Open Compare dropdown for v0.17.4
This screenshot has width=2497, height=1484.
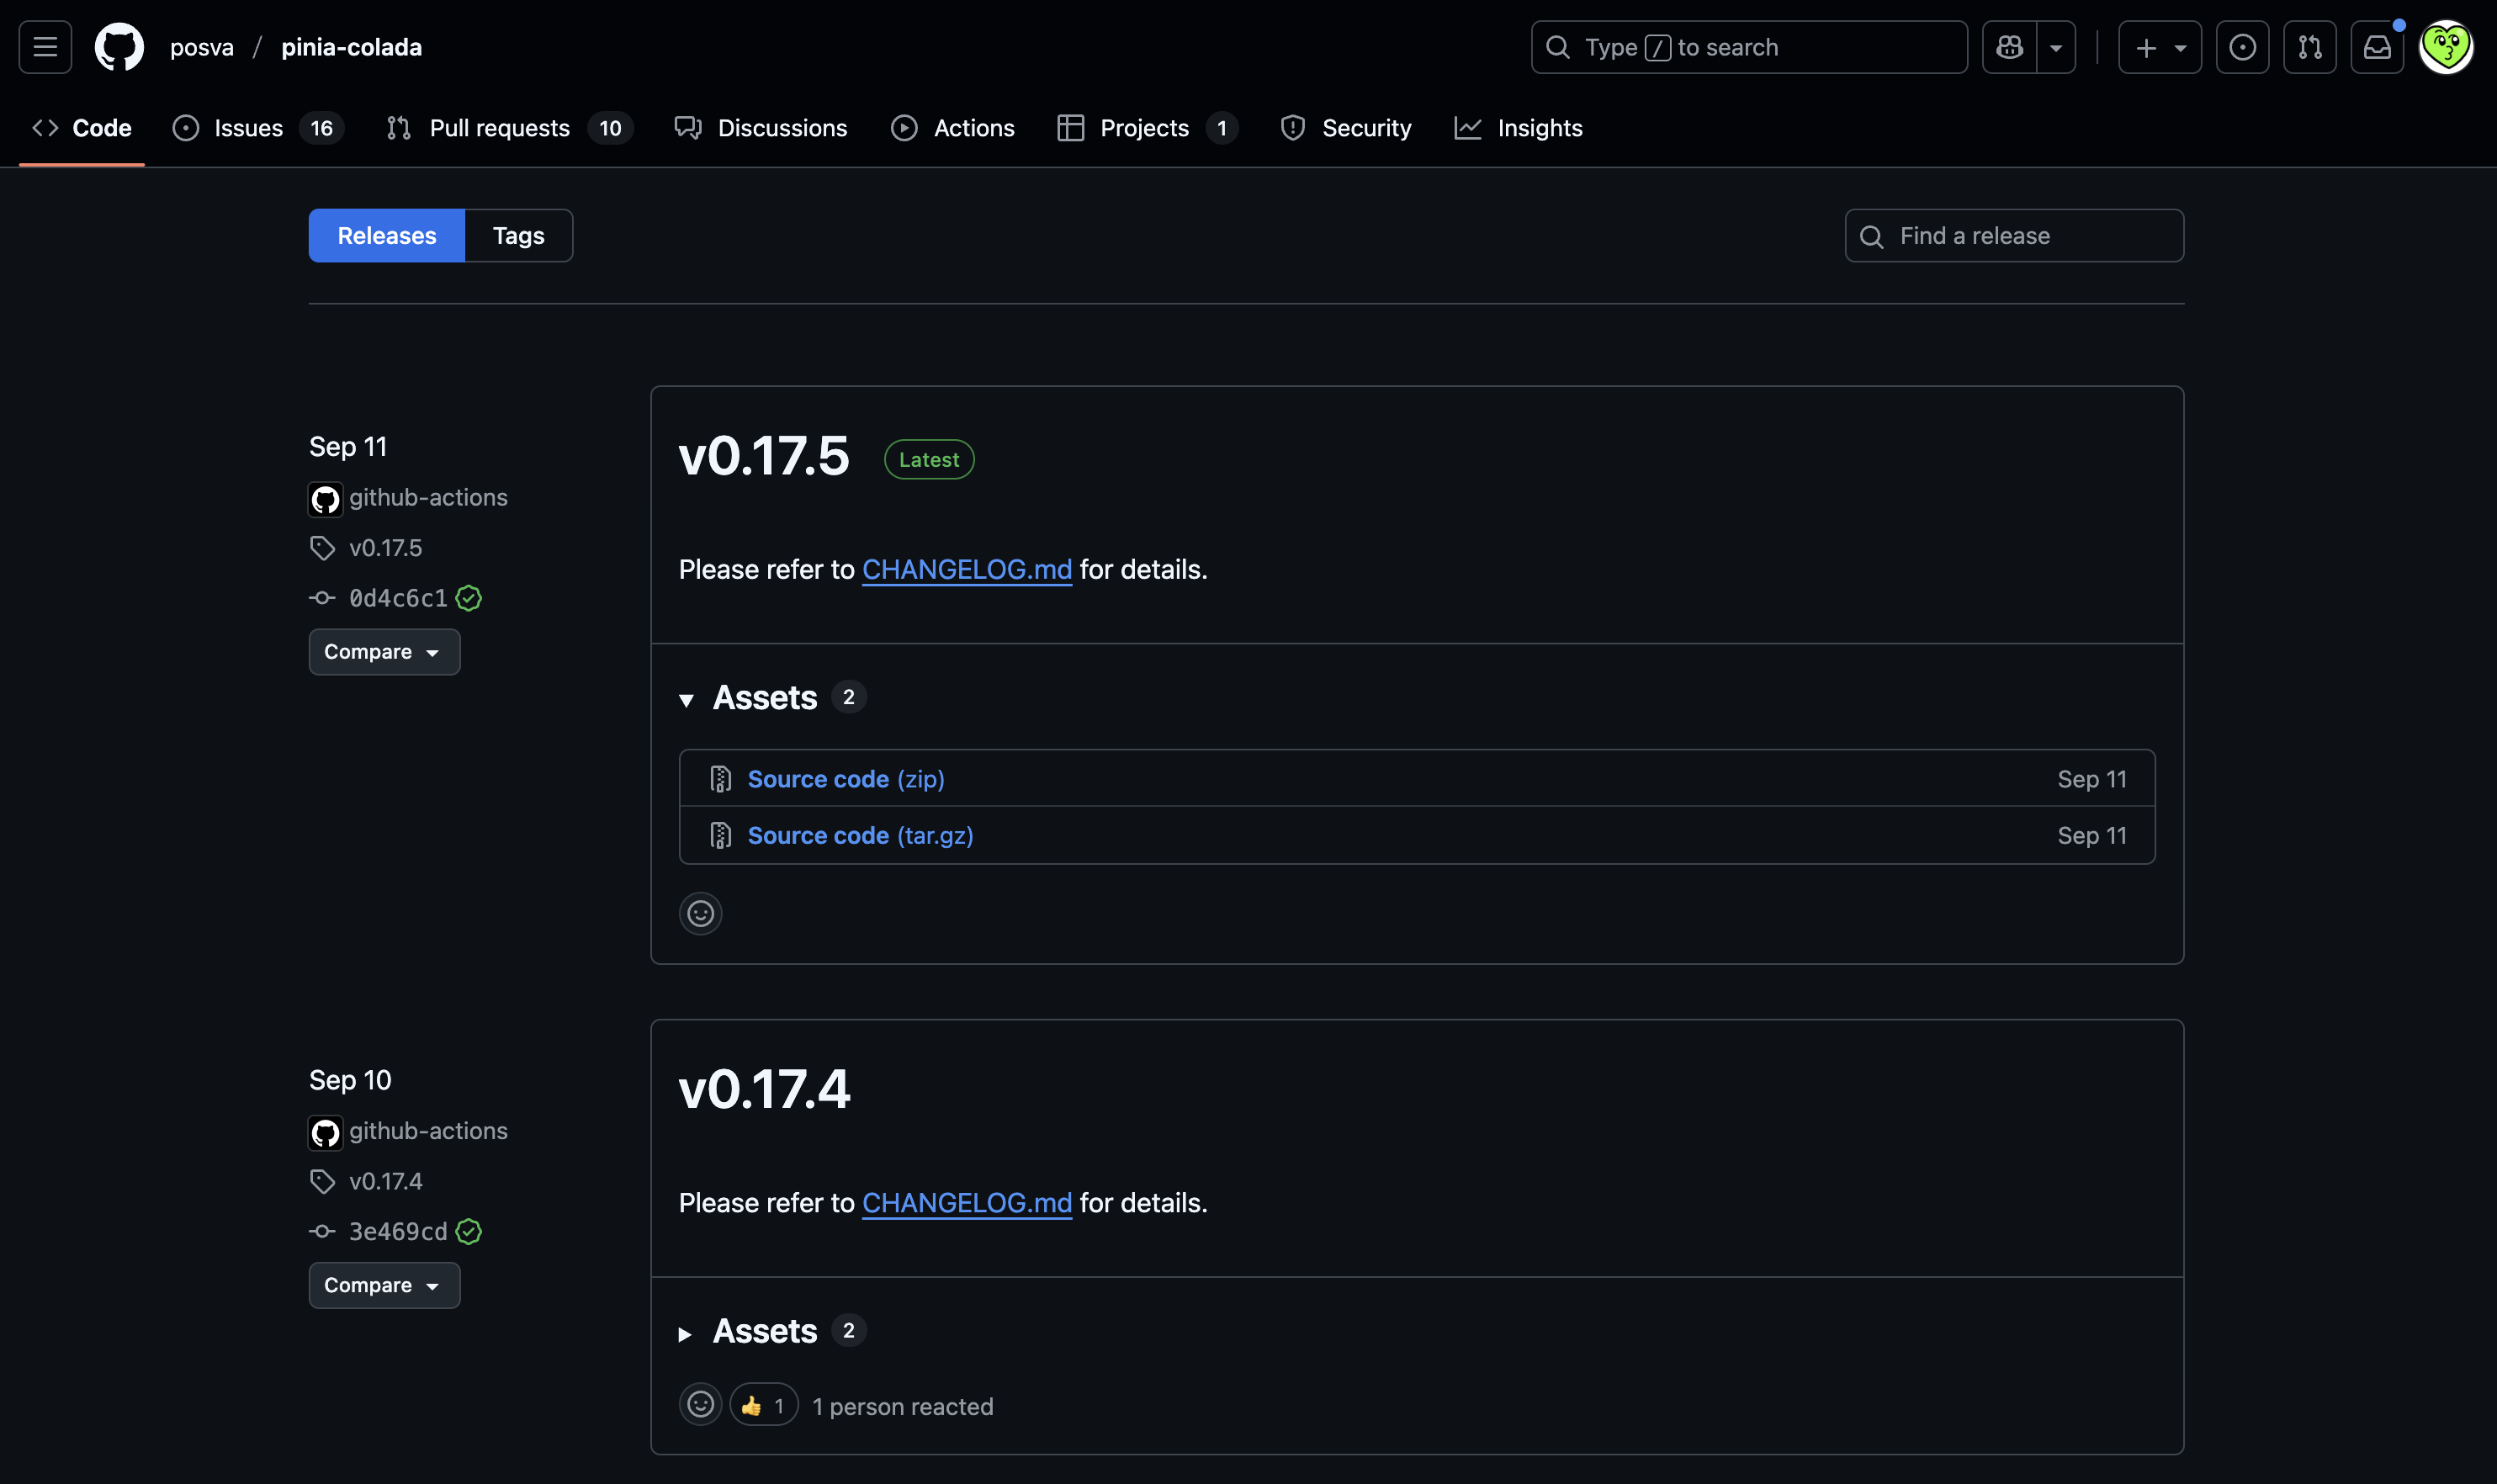click(384, 1285)
